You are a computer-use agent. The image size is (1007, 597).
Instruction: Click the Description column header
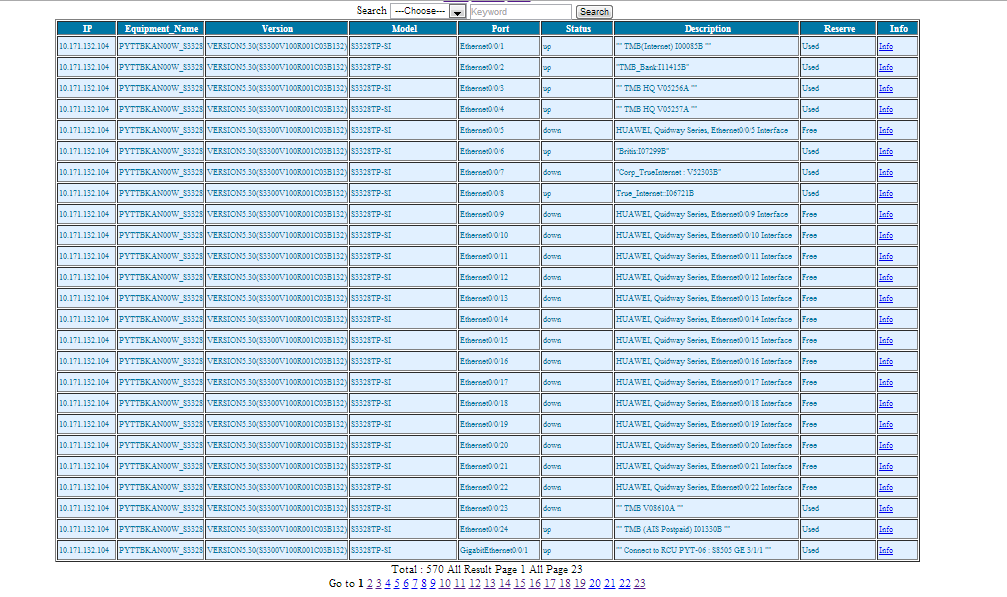coord(707,28)
